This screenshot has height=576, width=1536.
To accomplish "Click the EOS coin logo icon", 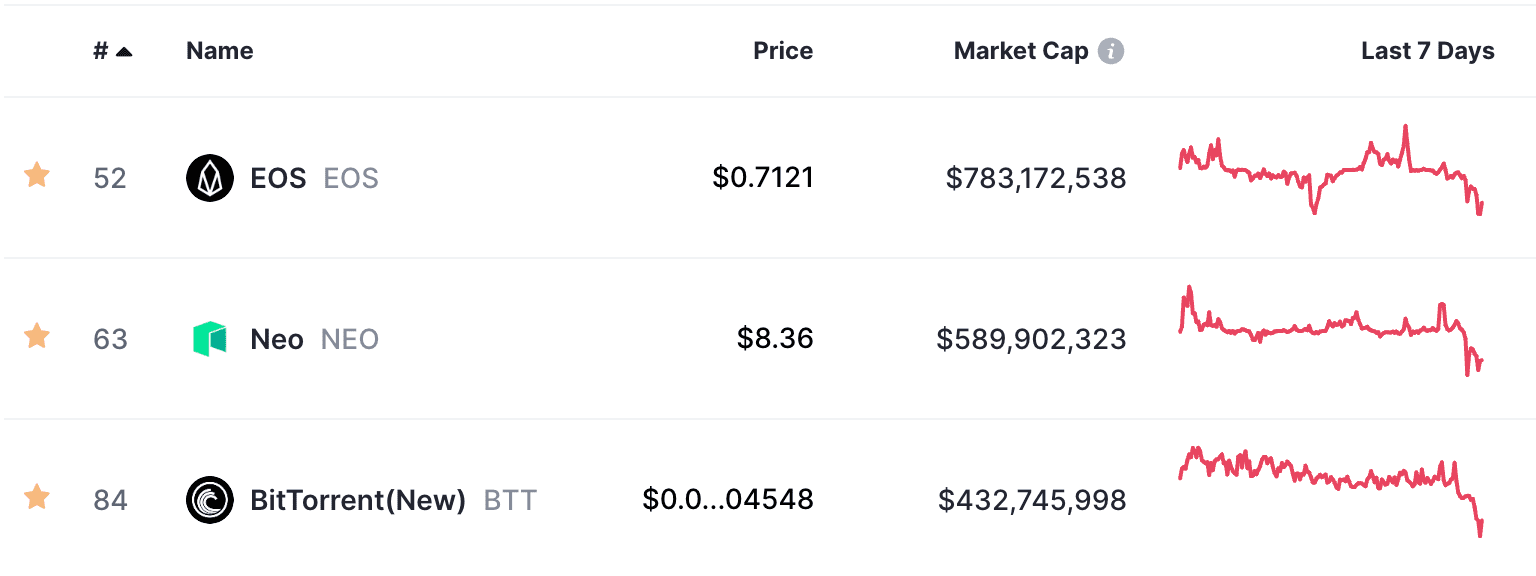I will click(x=210, y=178).
